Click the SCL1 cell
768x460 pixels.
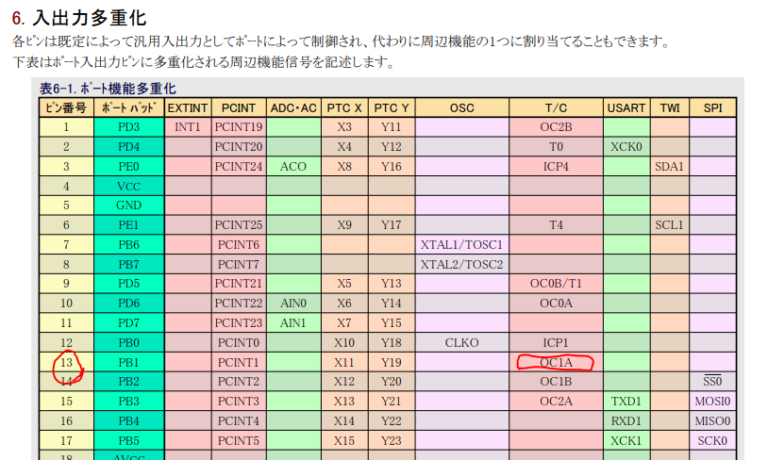(669, 225)
